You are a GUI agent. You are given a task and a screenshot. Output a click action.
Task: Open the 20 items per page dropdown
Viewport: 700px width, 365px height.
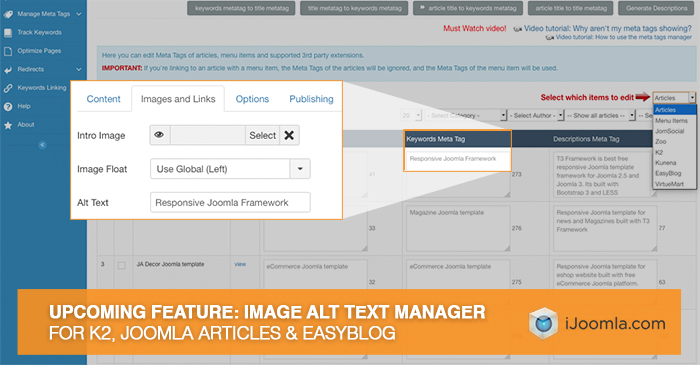pyautogui.click(x=411, y=116)
